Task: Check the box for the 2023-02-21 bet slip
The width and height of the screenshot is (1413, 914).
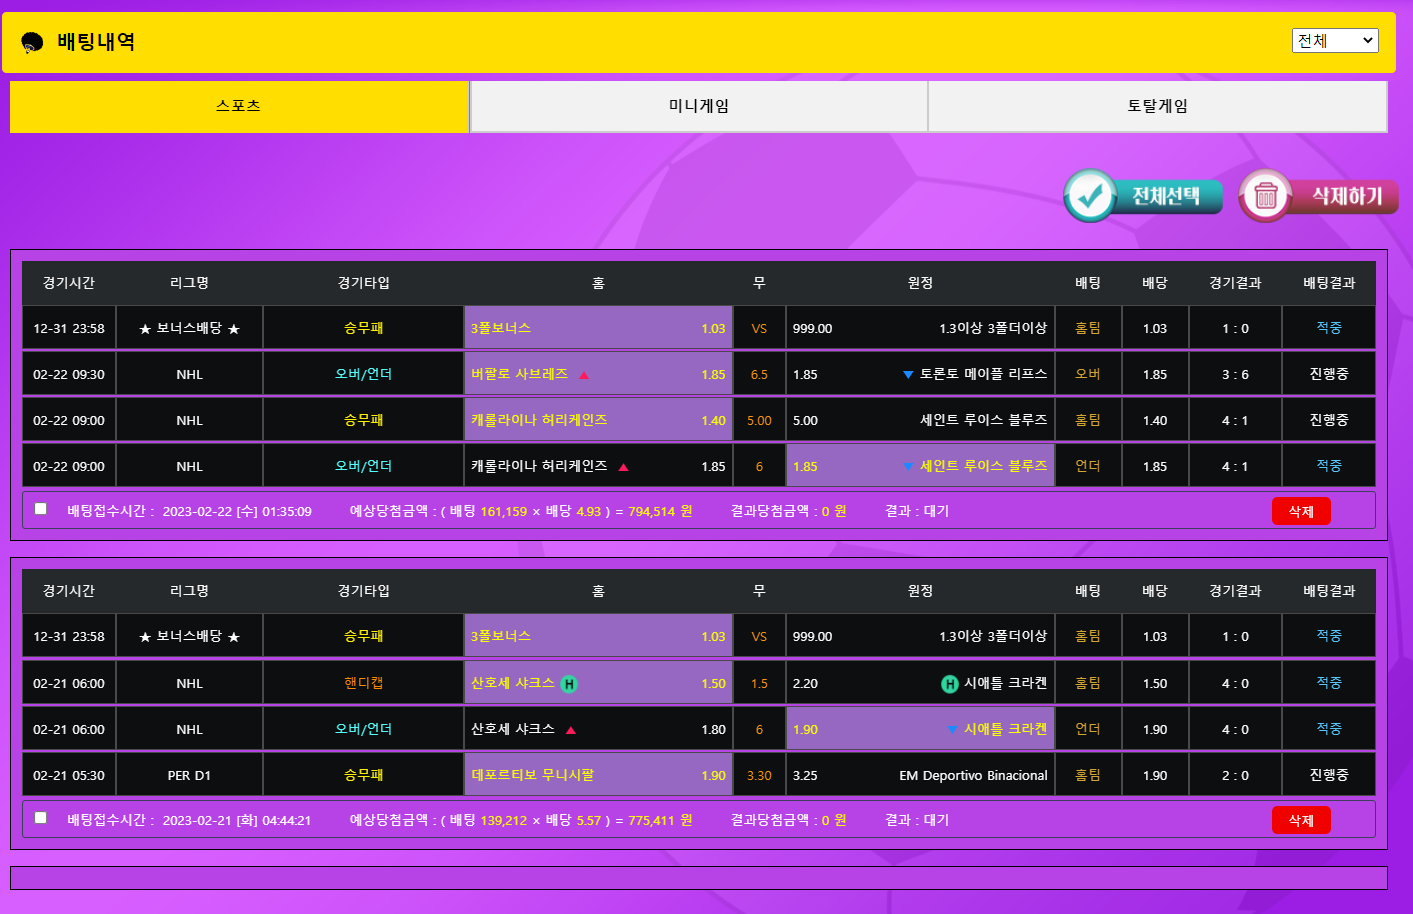Action: [x=41, y=818]
